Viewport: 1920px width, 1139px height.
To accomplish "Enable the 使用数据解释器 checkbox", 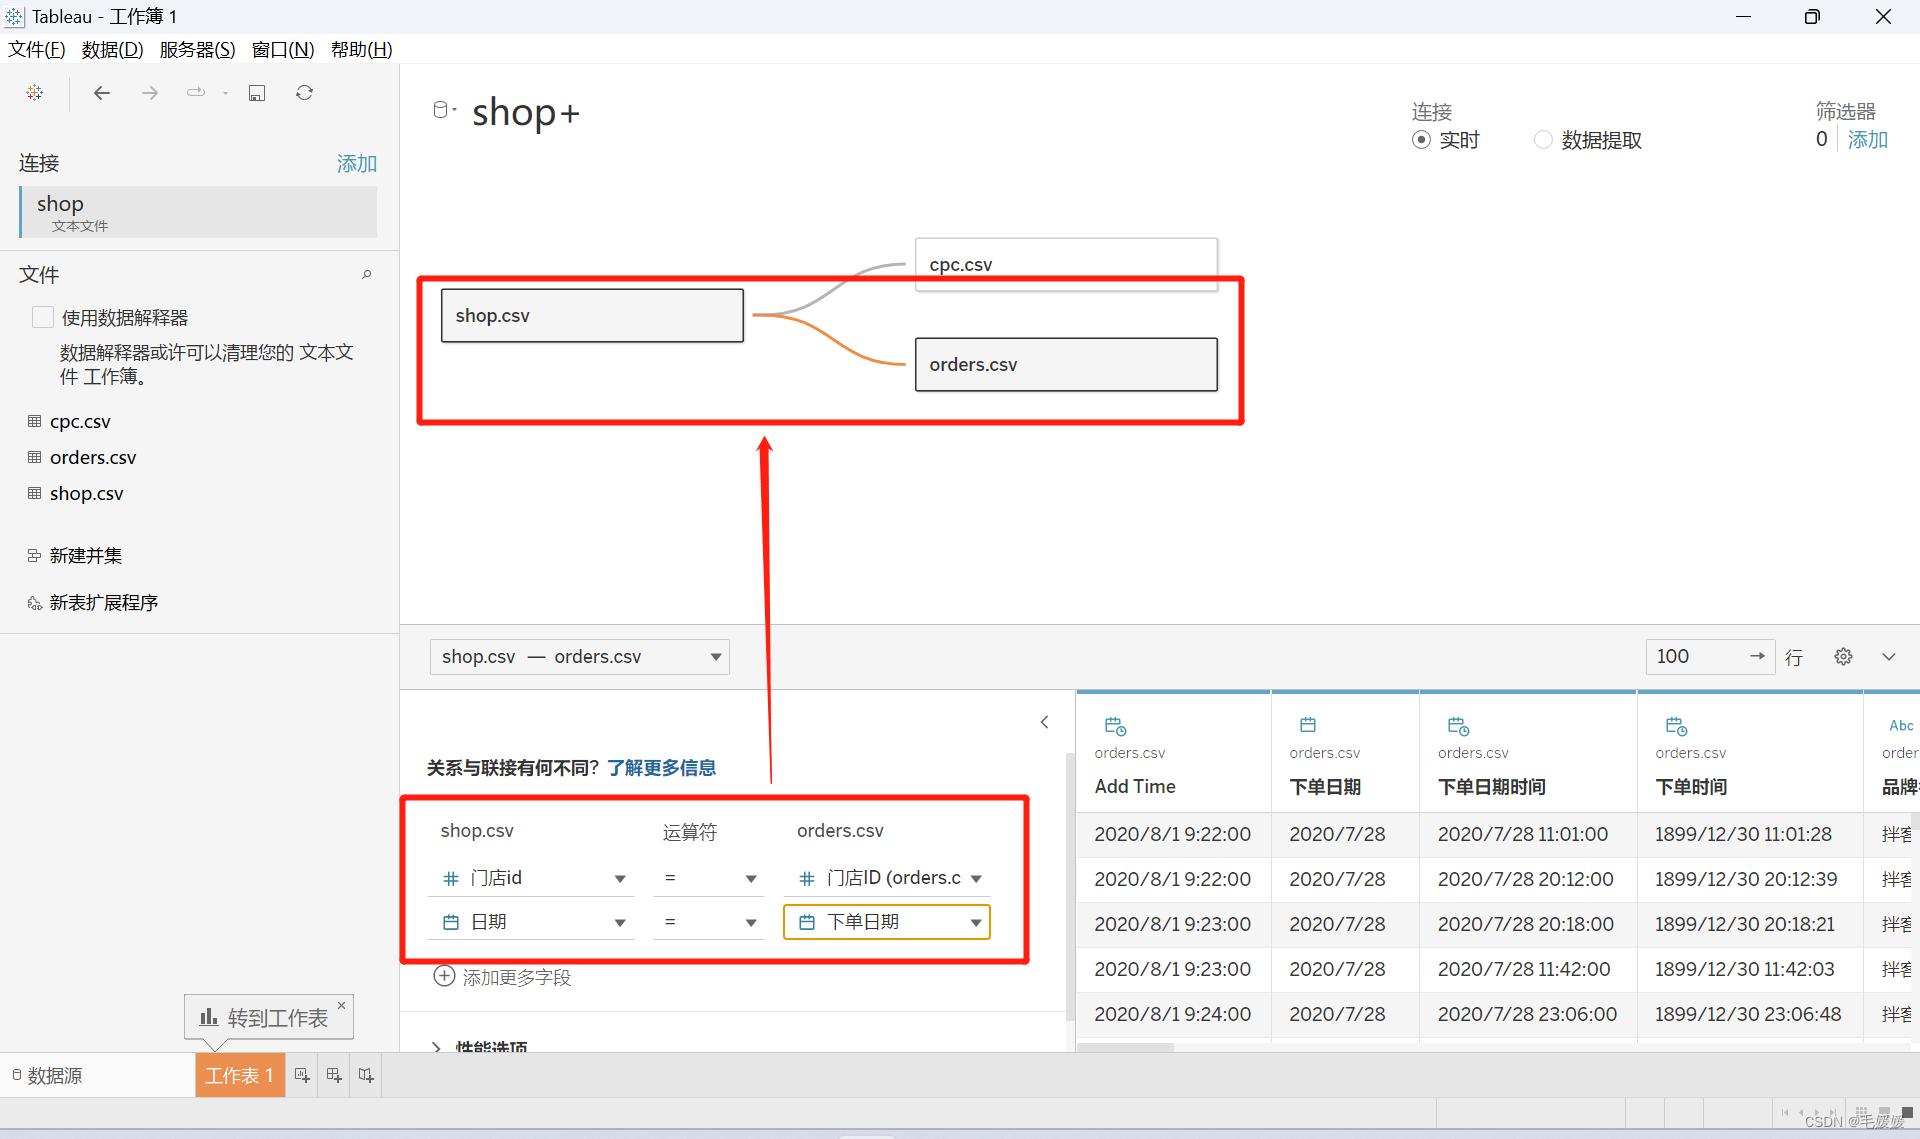I will pyautogui.click(x=43, y=317).
